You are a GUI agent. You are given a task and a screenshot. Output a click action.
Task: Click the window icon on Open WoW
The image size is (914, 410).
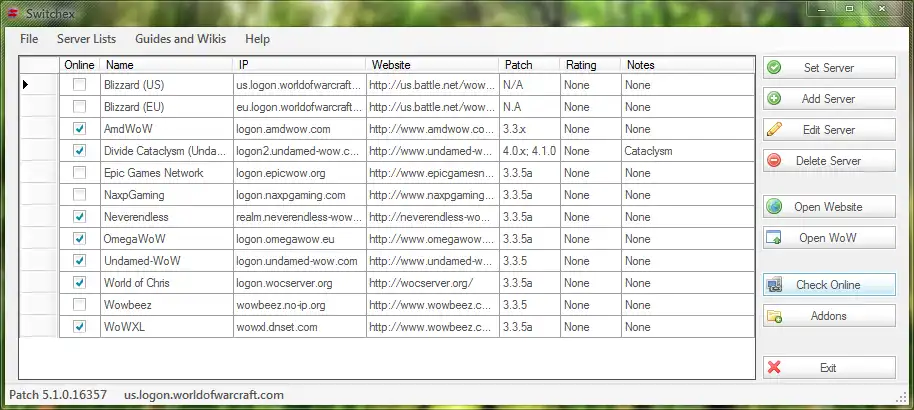(774, 237)
